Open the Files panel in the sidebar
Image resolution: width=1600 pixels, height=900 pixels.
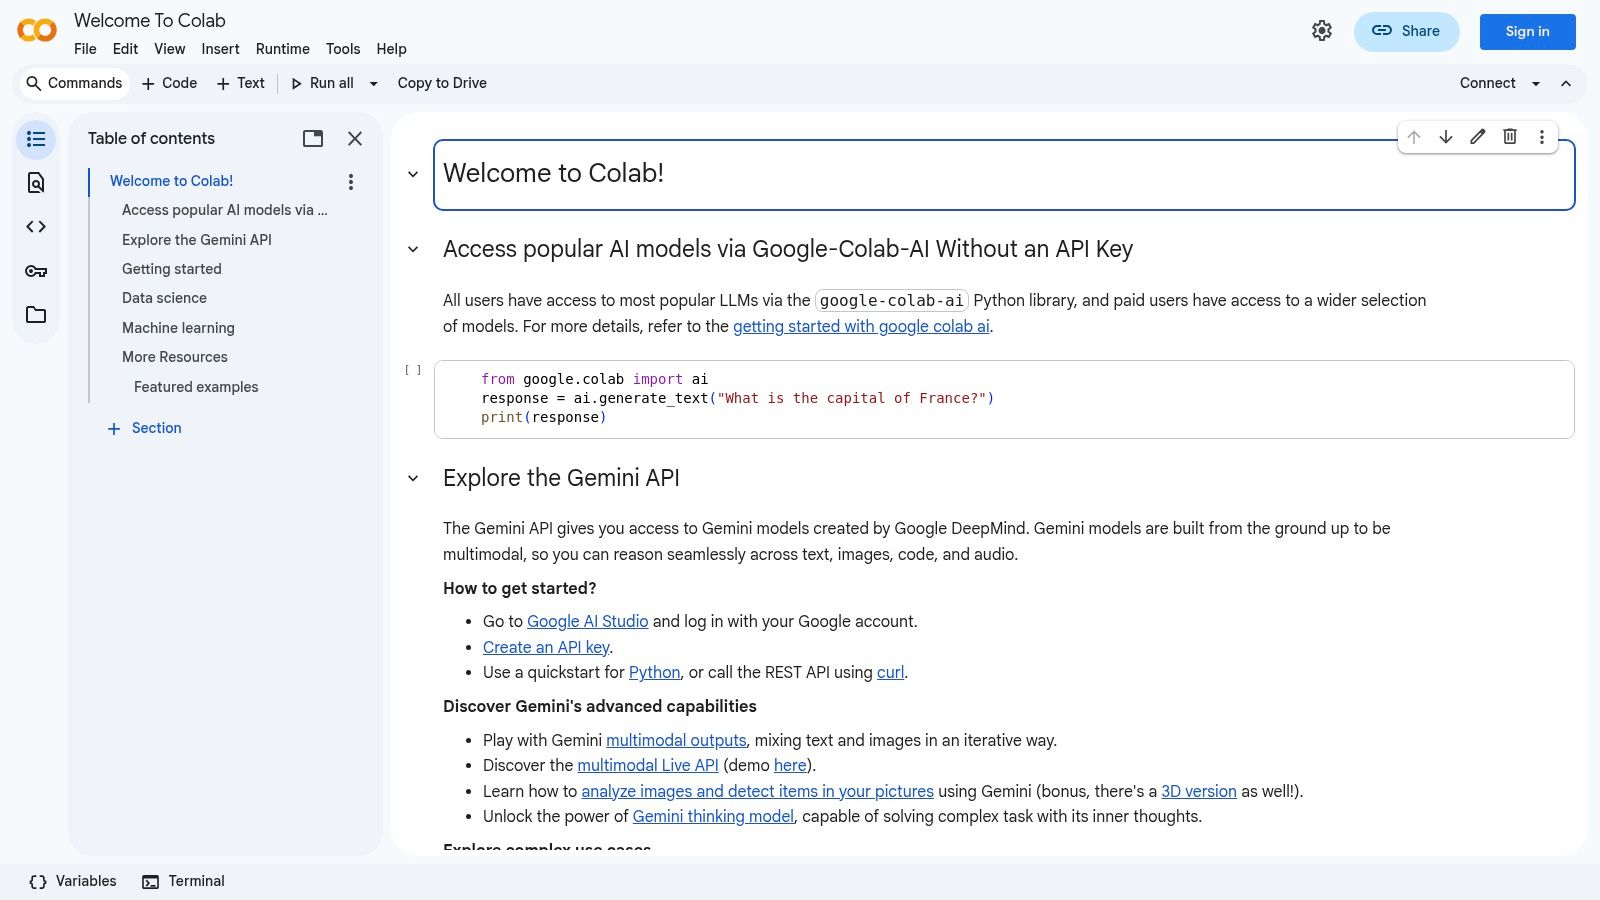[x=35, y=314]
